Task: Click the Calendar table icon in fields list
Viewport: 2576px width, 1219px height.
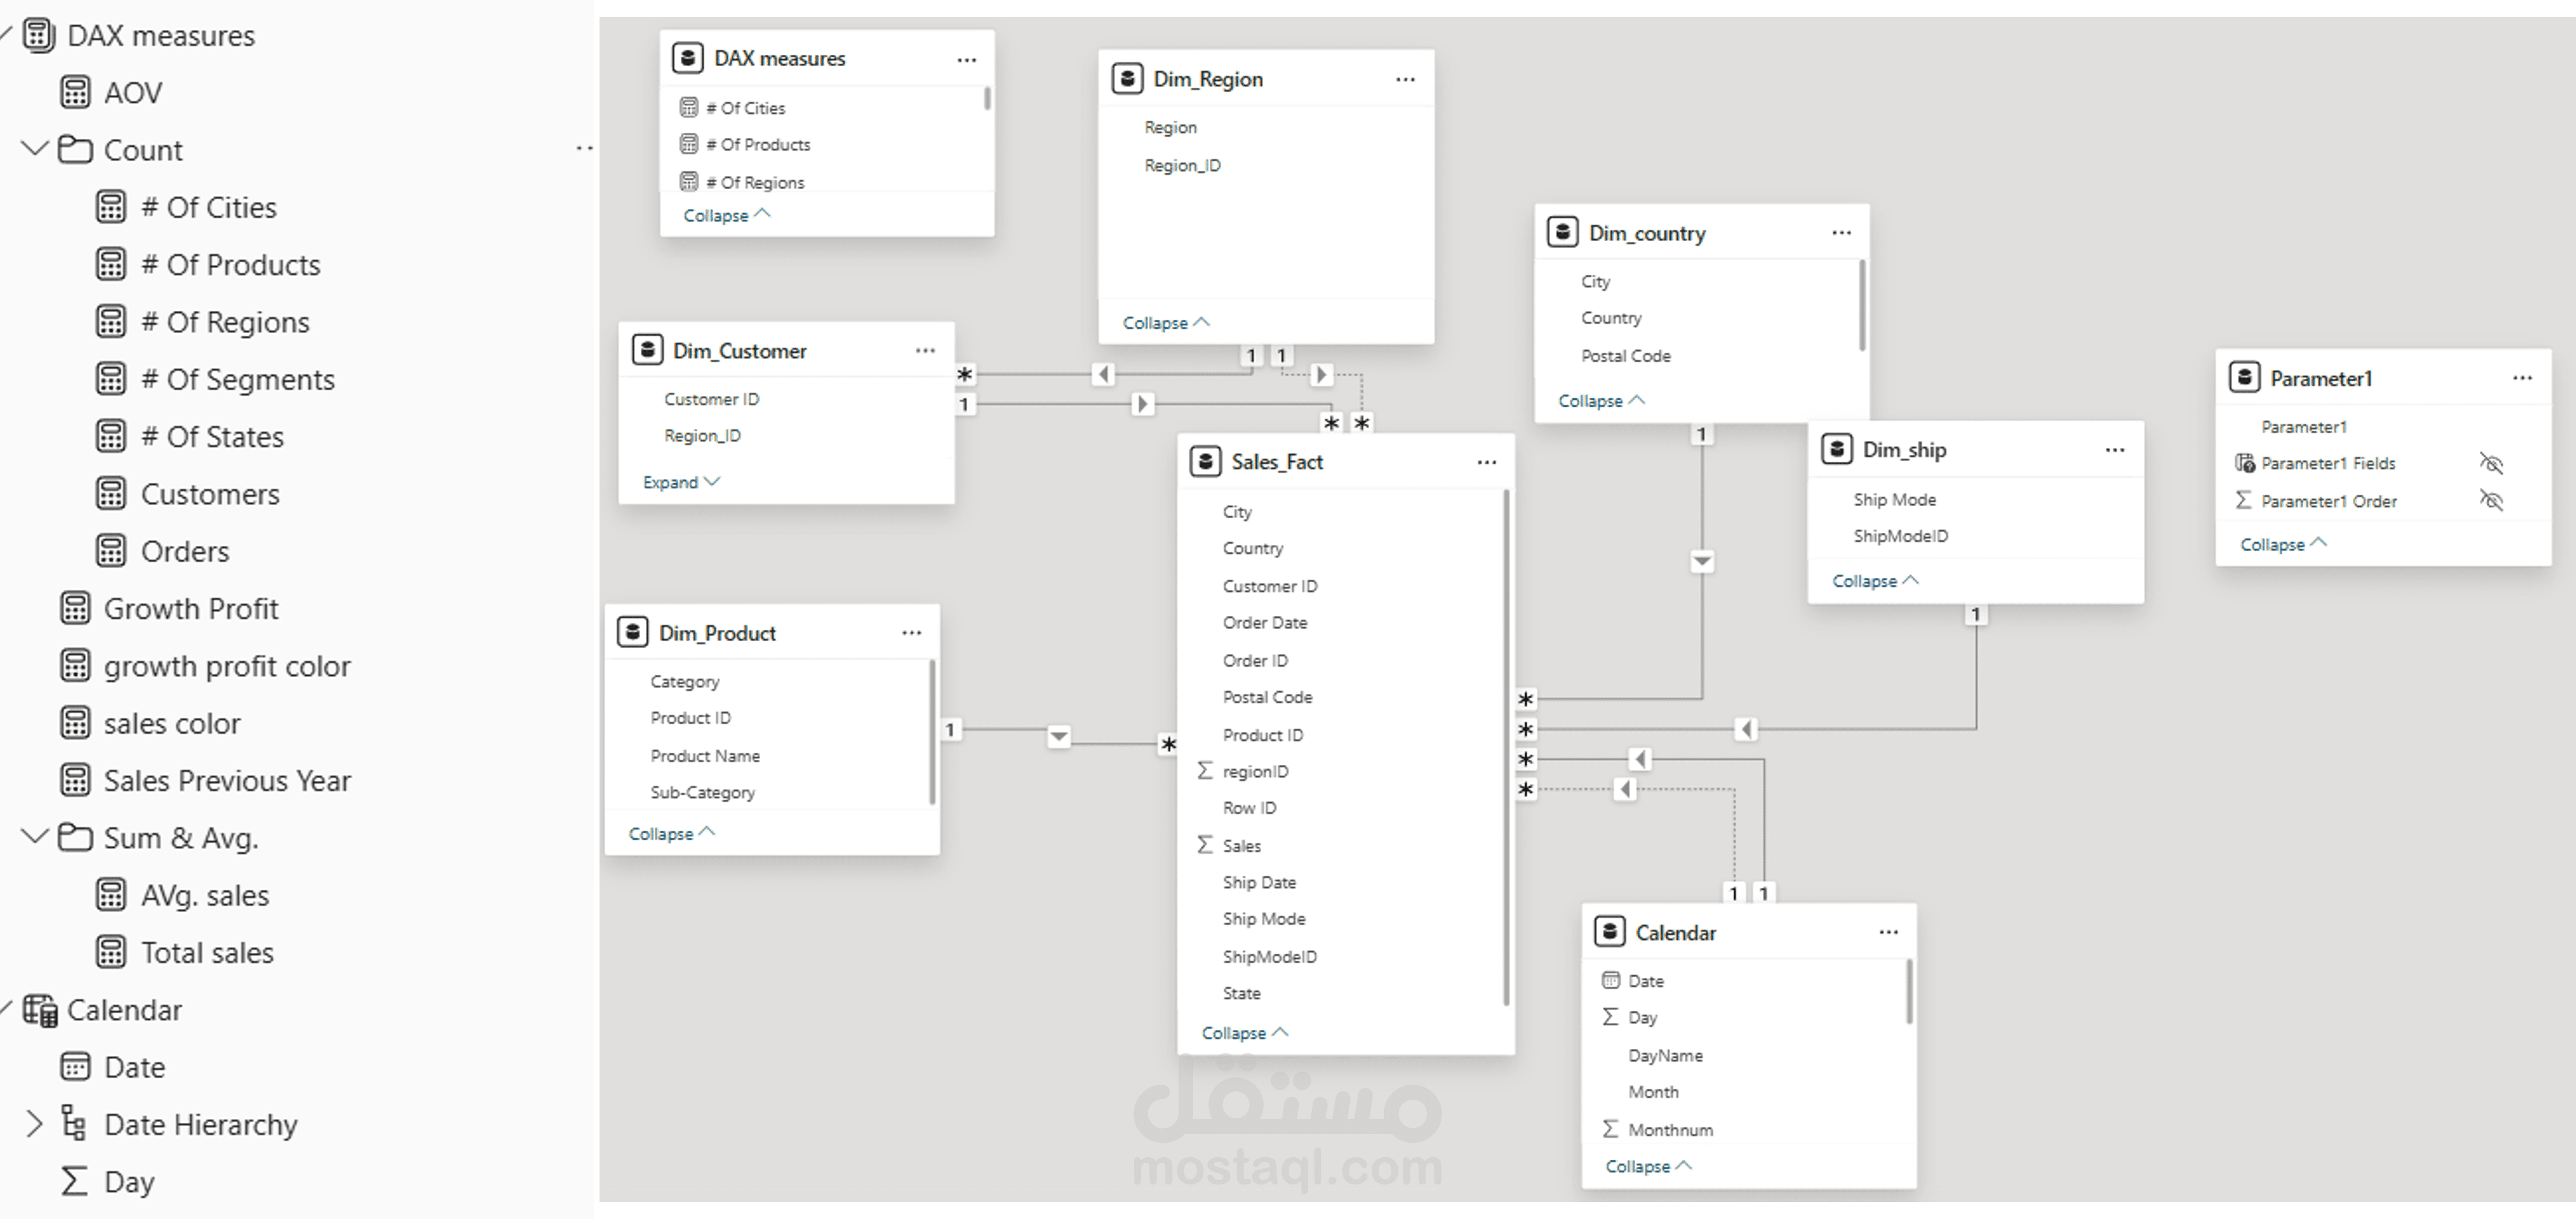Action: 40,1010
